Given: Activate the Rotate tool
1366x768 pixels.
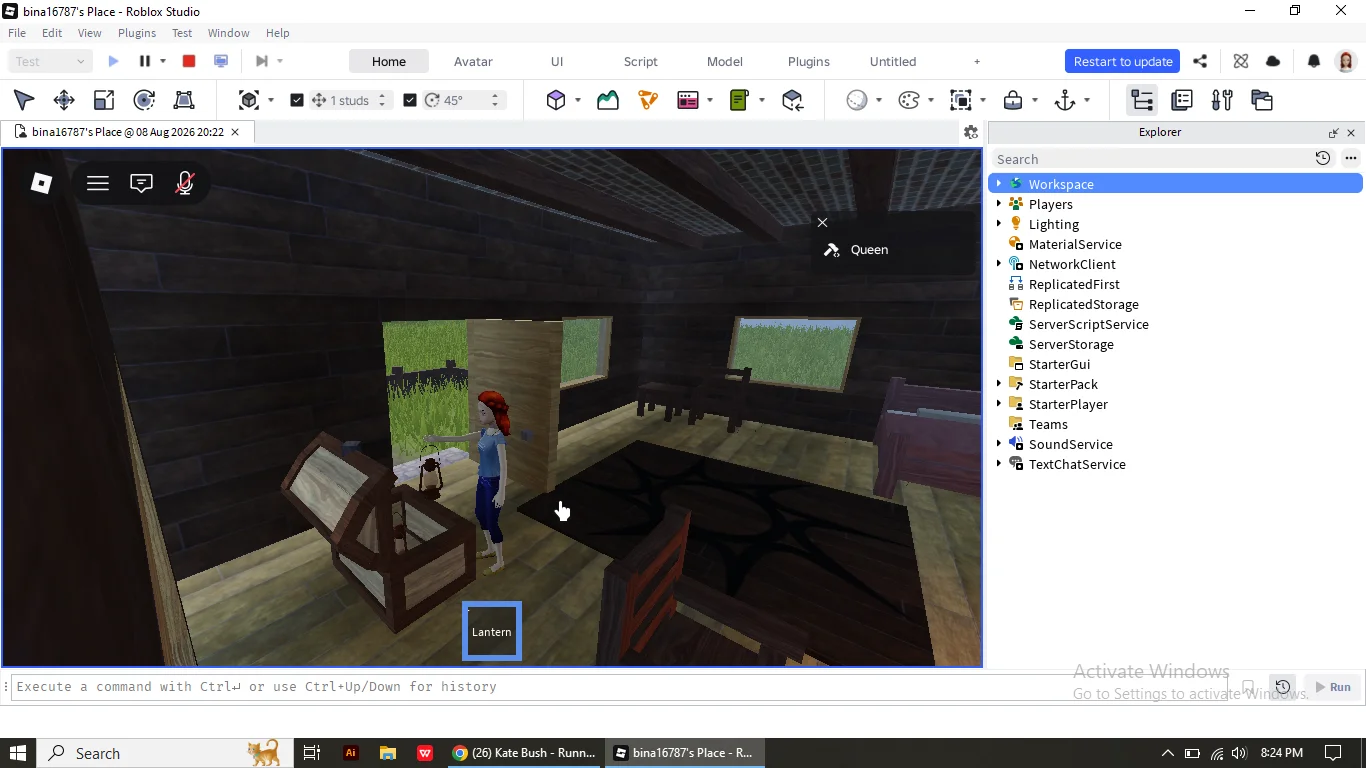Looking at the screenshot, I should tap(144, 100).
